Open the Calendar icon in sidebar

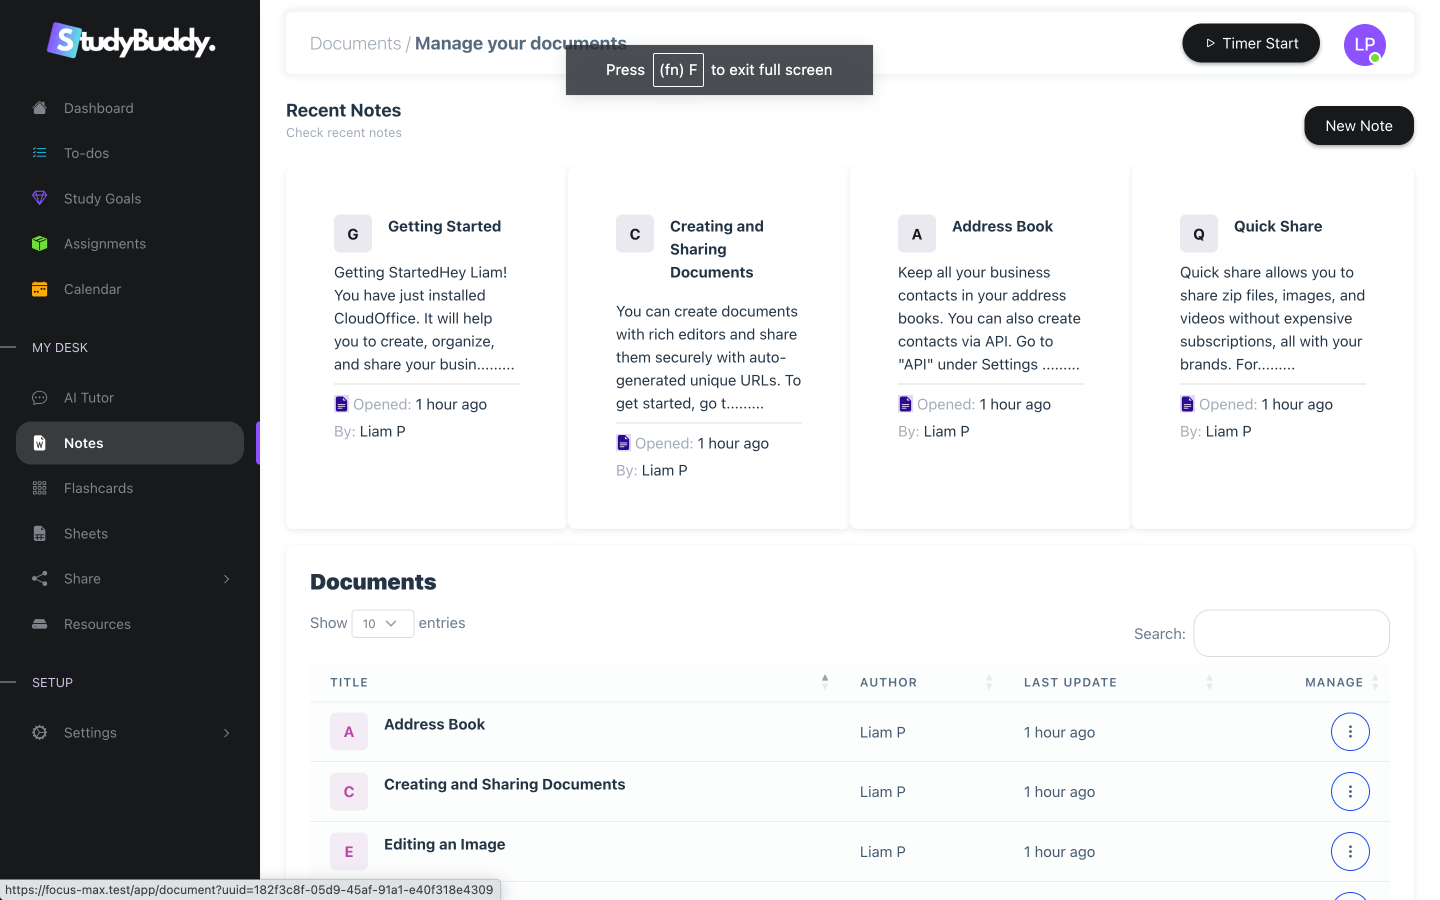point(40,289)
